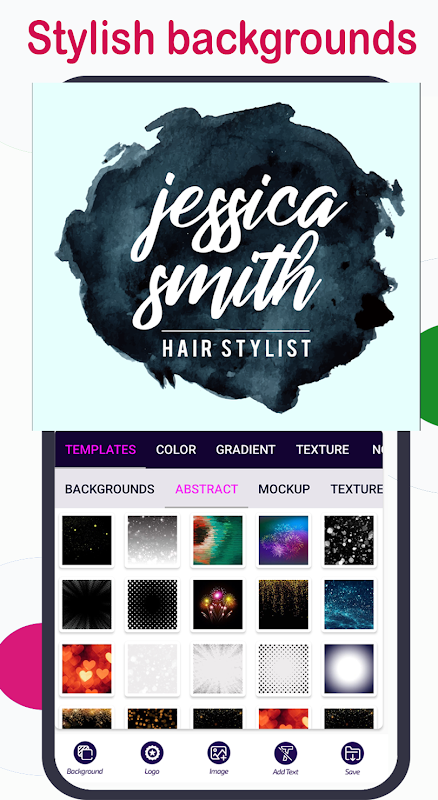The image size is (438, 800).
Task: Choose the white glowing circle navy thumbnail
Action: click(x=349, y=668)
